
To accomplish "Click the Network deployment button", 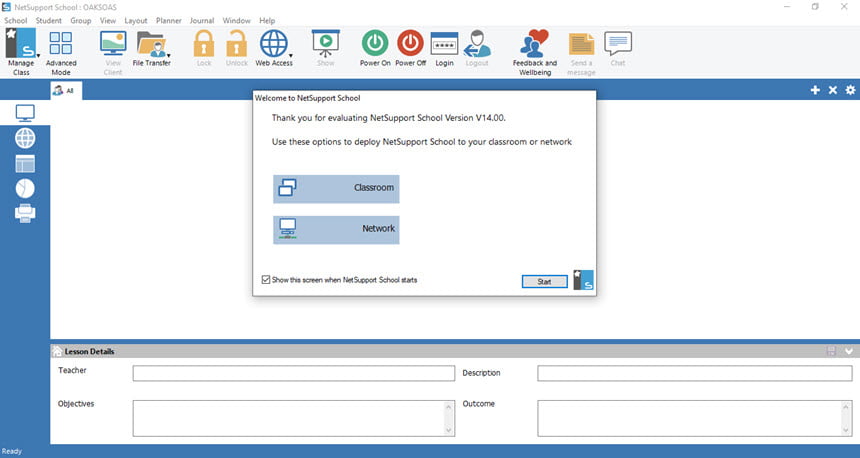I will [x=336, y=229].
